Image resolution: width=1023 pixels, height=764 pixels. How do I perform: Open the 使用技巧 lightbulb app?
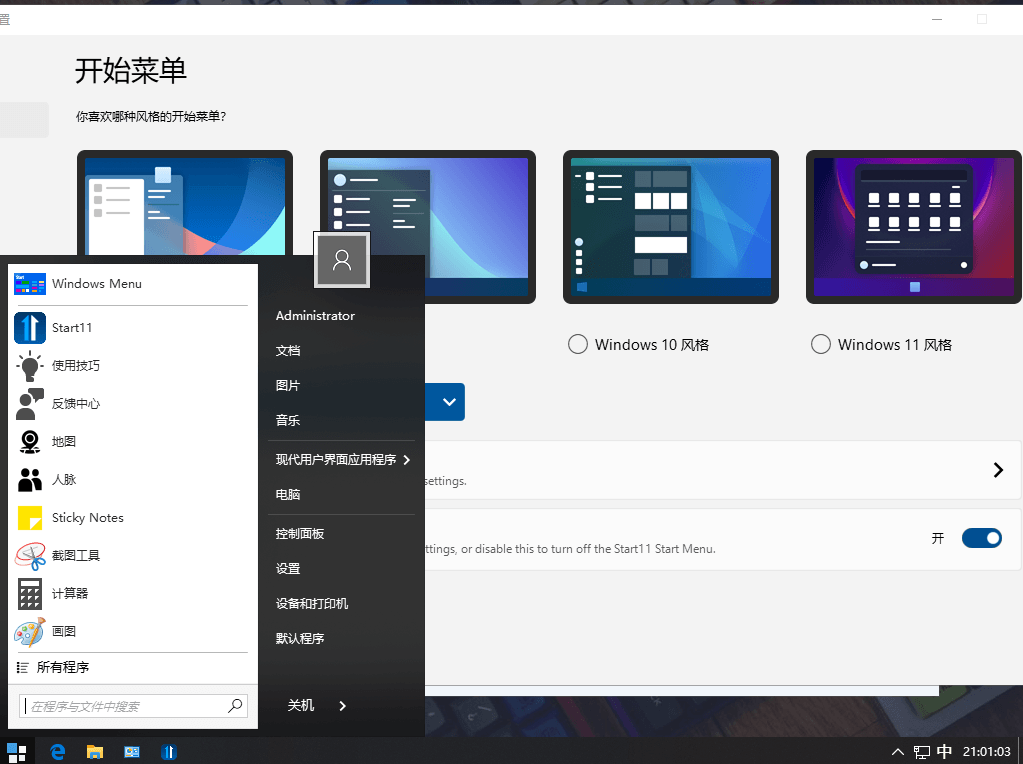click(30, 366)
